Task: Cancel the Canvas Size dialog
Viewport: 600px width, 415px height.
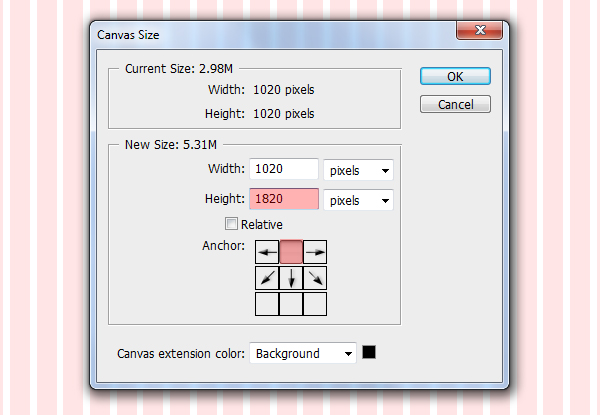Action: [x=455, y=104]
